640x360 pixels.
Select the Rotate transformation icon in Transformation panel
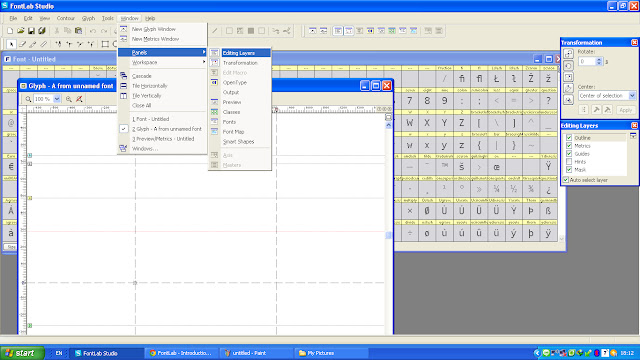568,65
